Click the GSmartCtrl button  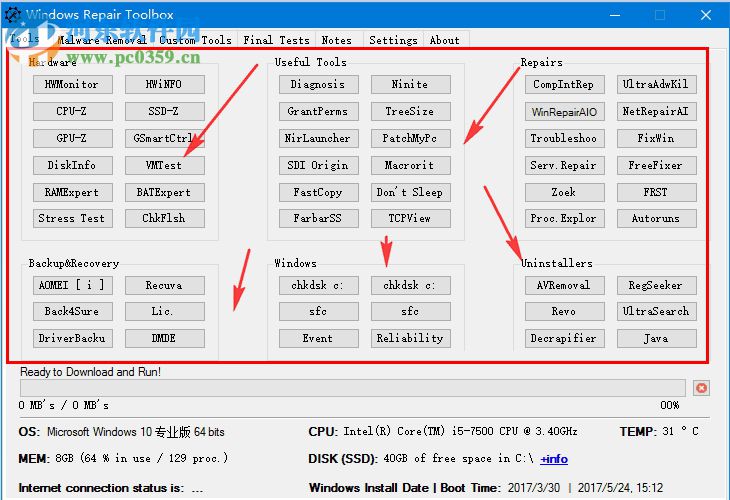click(x=164, y=138)
